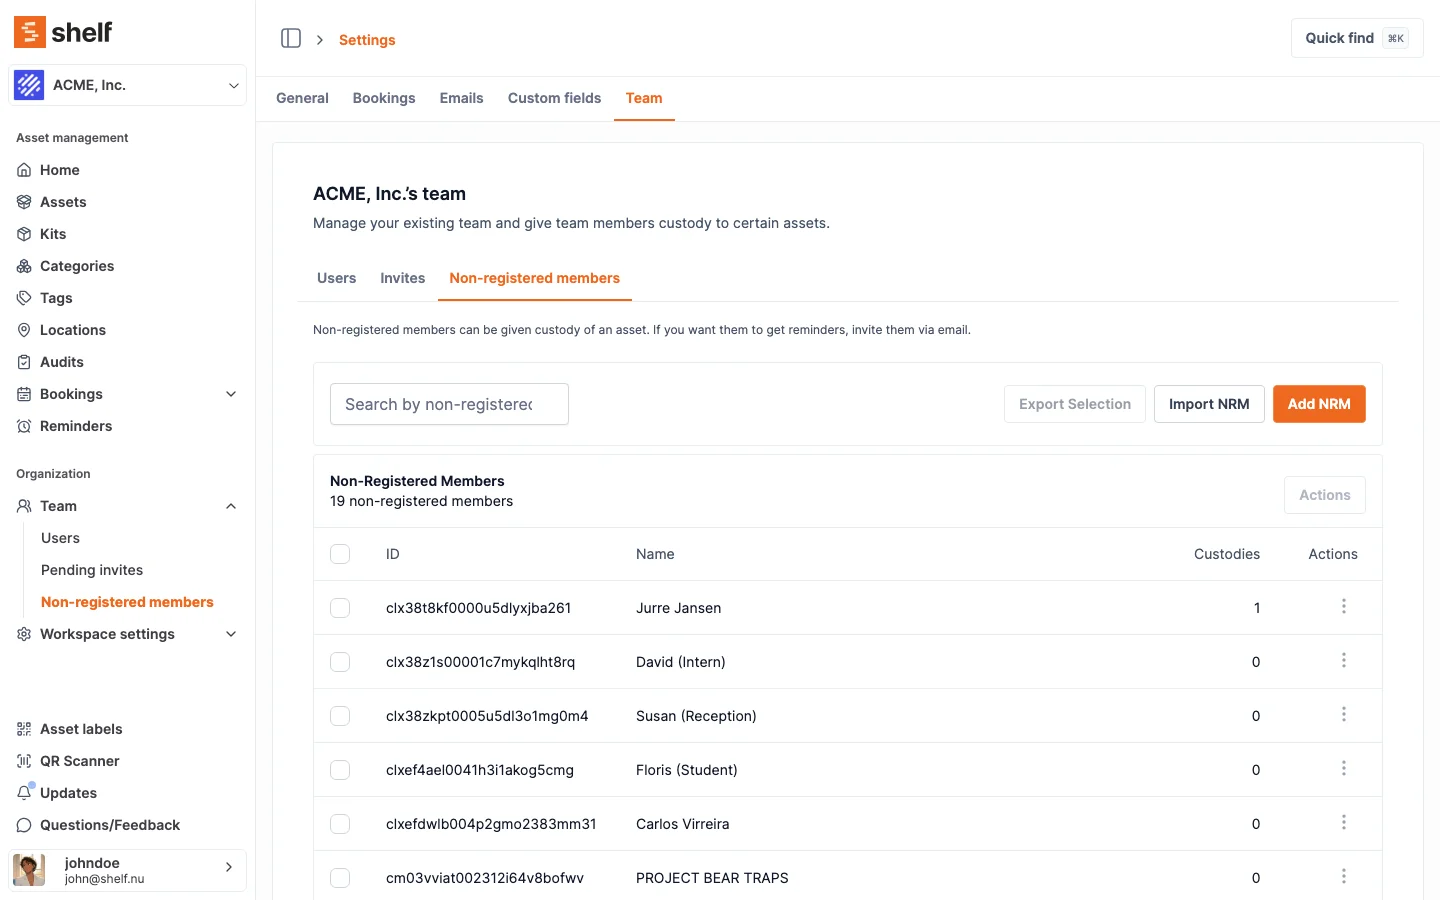
Task: Focus the non-registered member search field
Action: tap(449, 404)
